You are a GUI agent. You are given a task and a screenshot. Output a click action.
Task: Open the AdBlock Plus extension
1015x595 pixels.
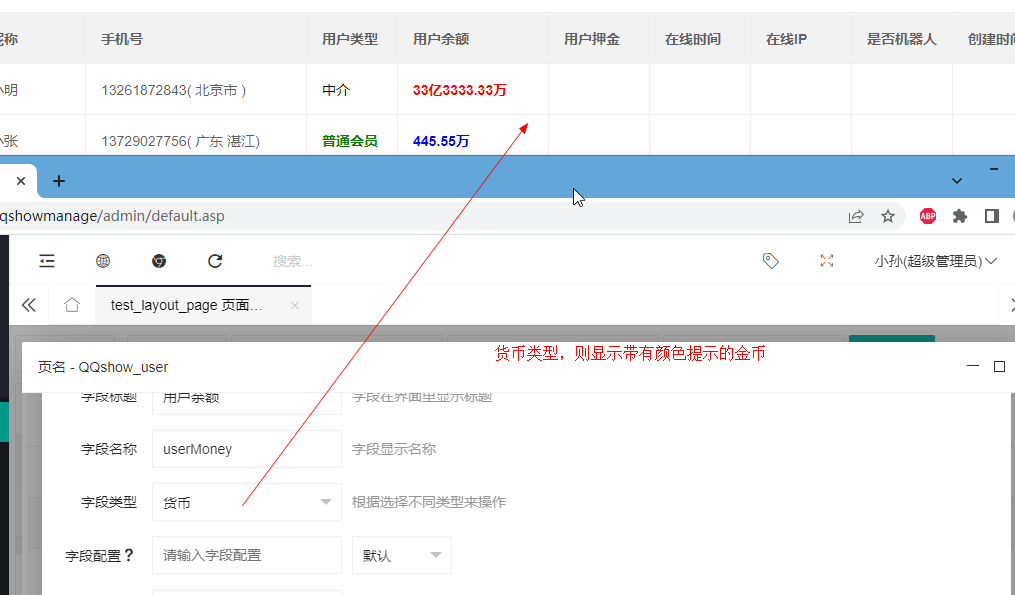click(x=928, y=216)
